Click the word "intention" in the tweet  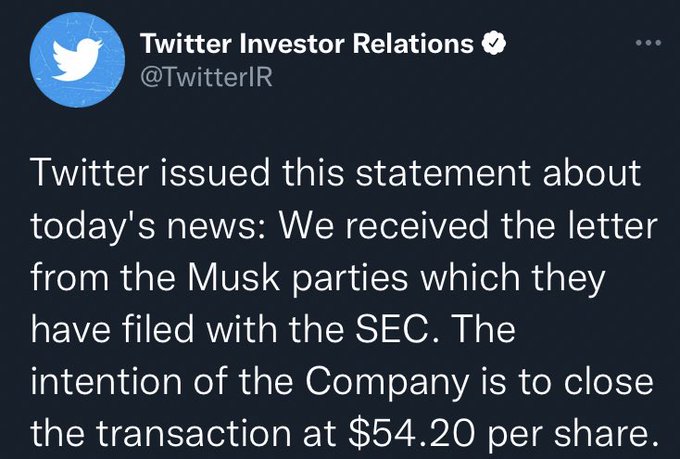(106, 381)
